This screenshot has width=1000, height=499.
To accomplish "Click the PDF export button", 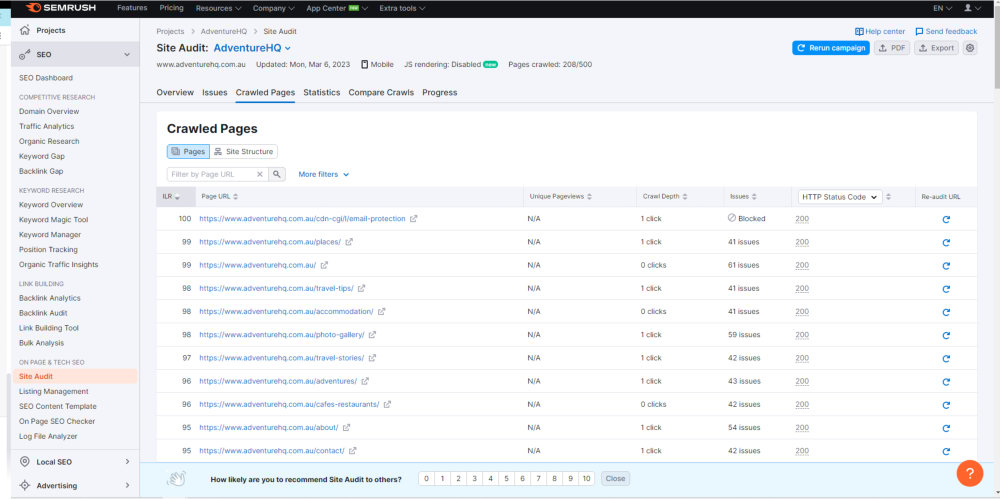I will click(892, 48).
